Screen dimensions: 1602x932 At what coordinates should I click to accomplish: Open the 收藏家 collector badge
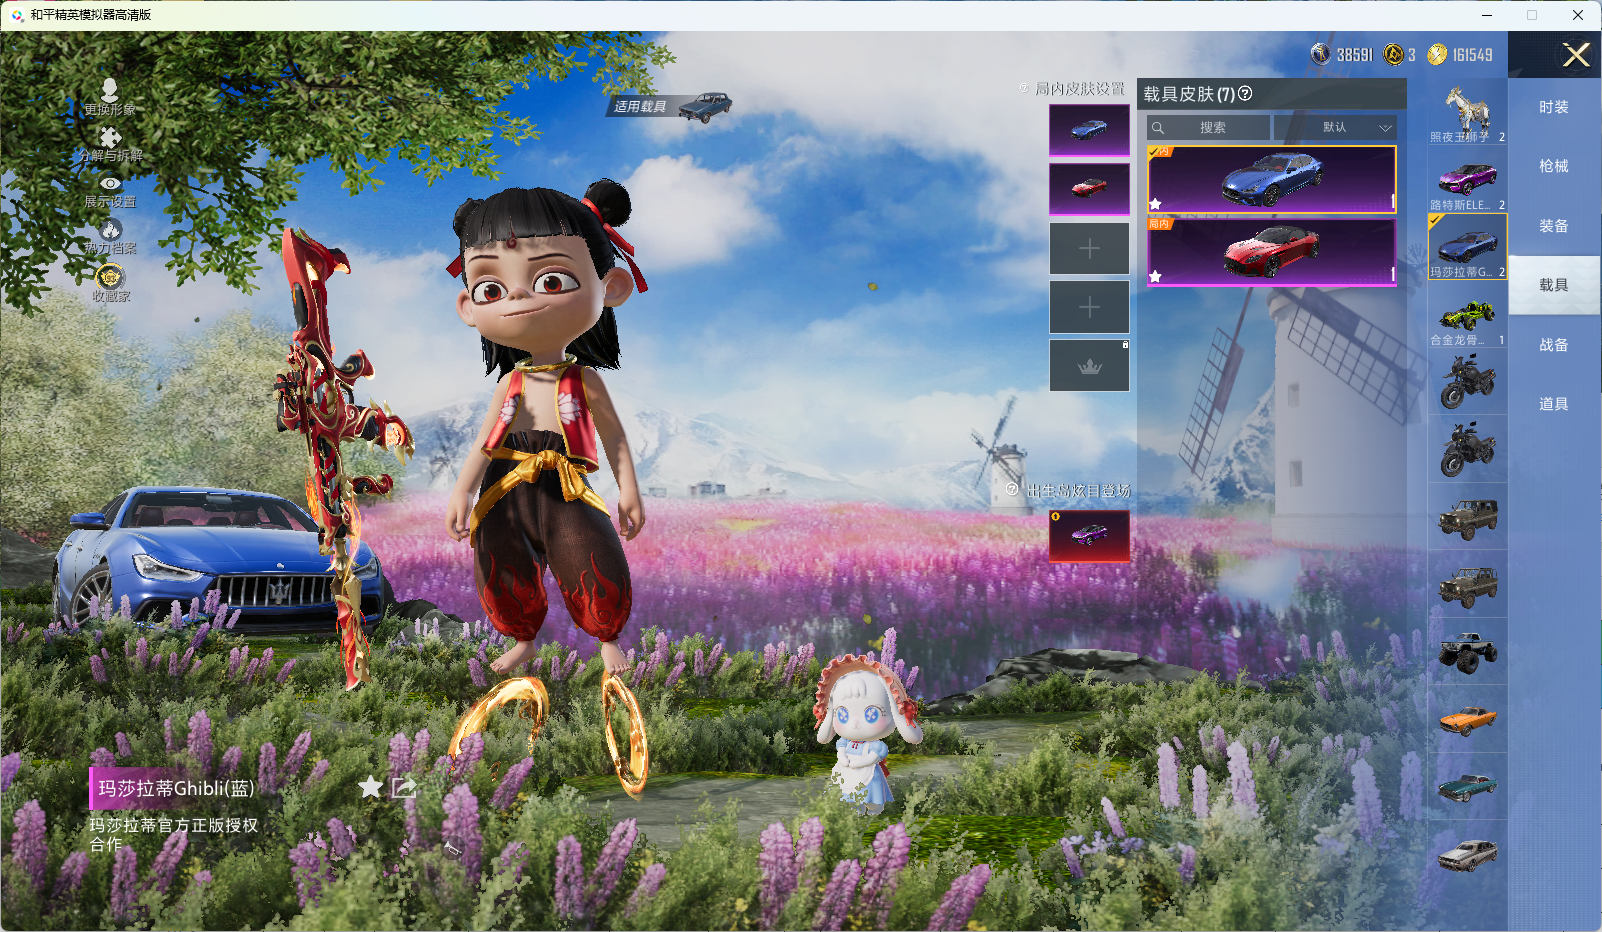coord(110,283)
